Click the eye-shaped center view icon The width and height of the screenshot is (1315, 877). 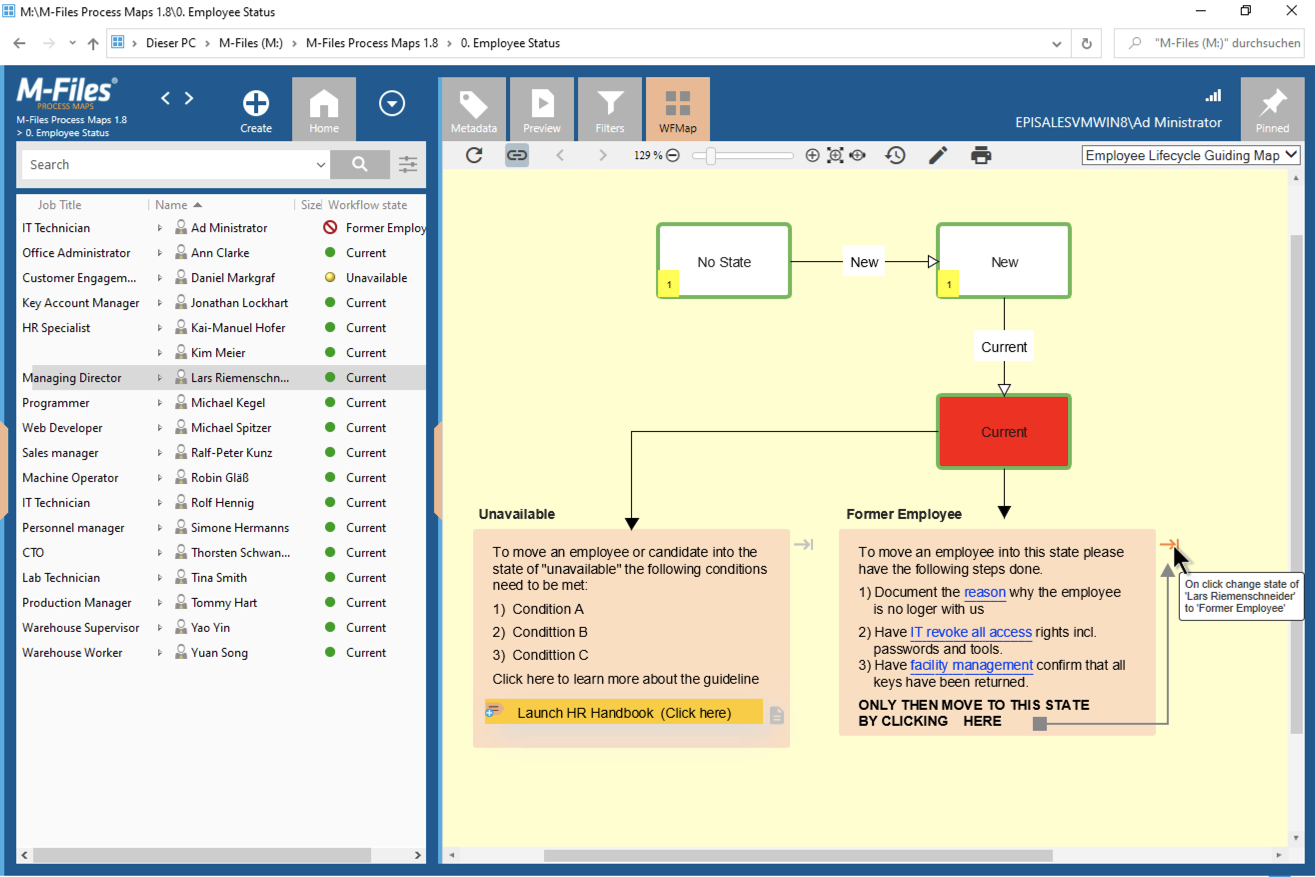[x=858, y=156]
